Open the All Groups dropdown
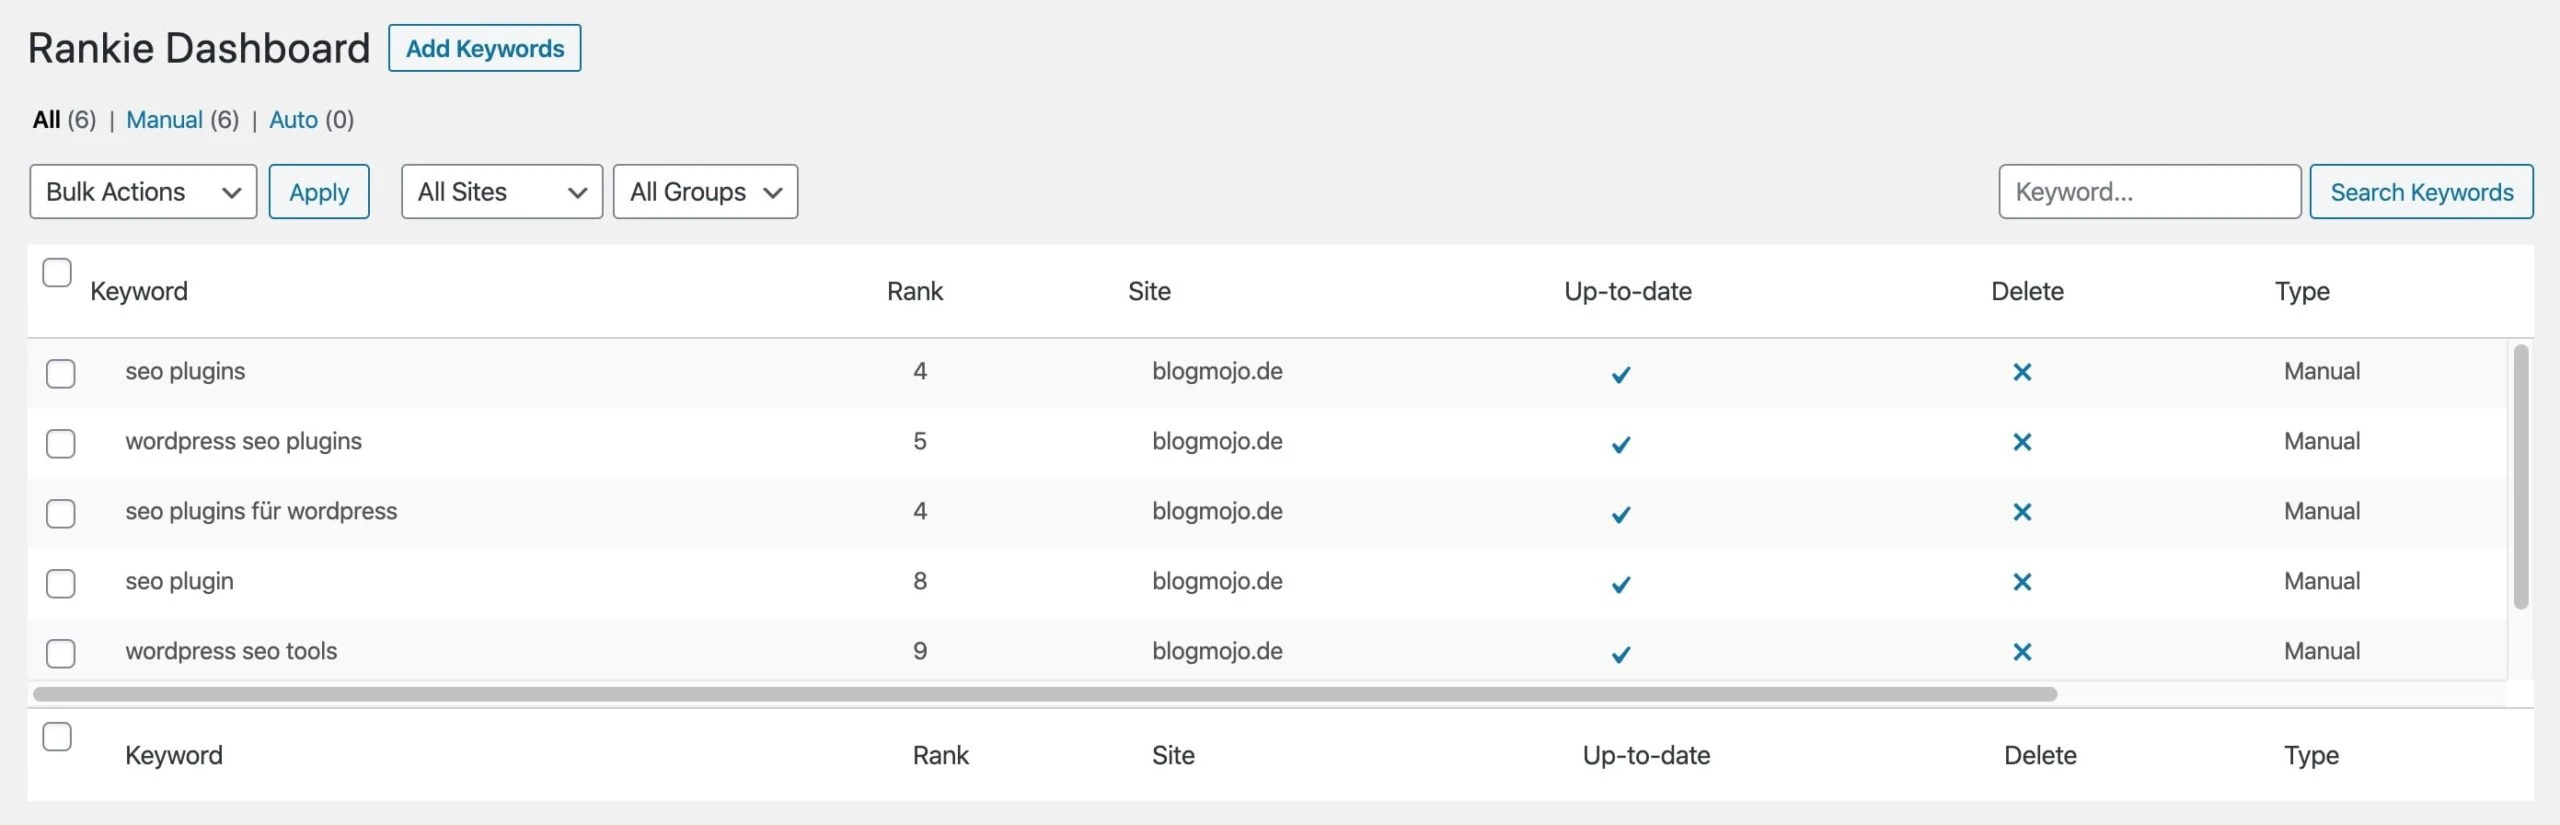 (x=705, y=192)
